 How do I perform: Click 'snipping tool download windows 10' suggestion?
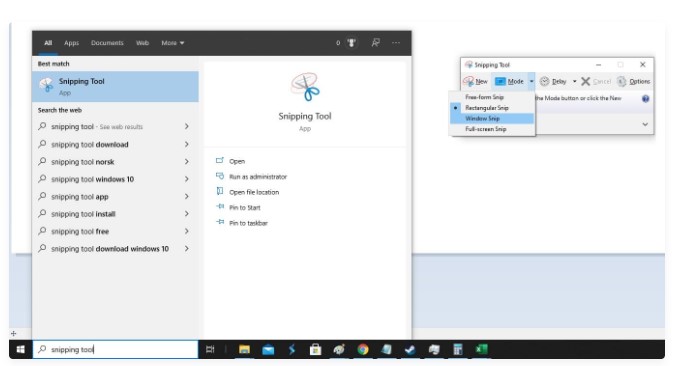click(115, 248)
